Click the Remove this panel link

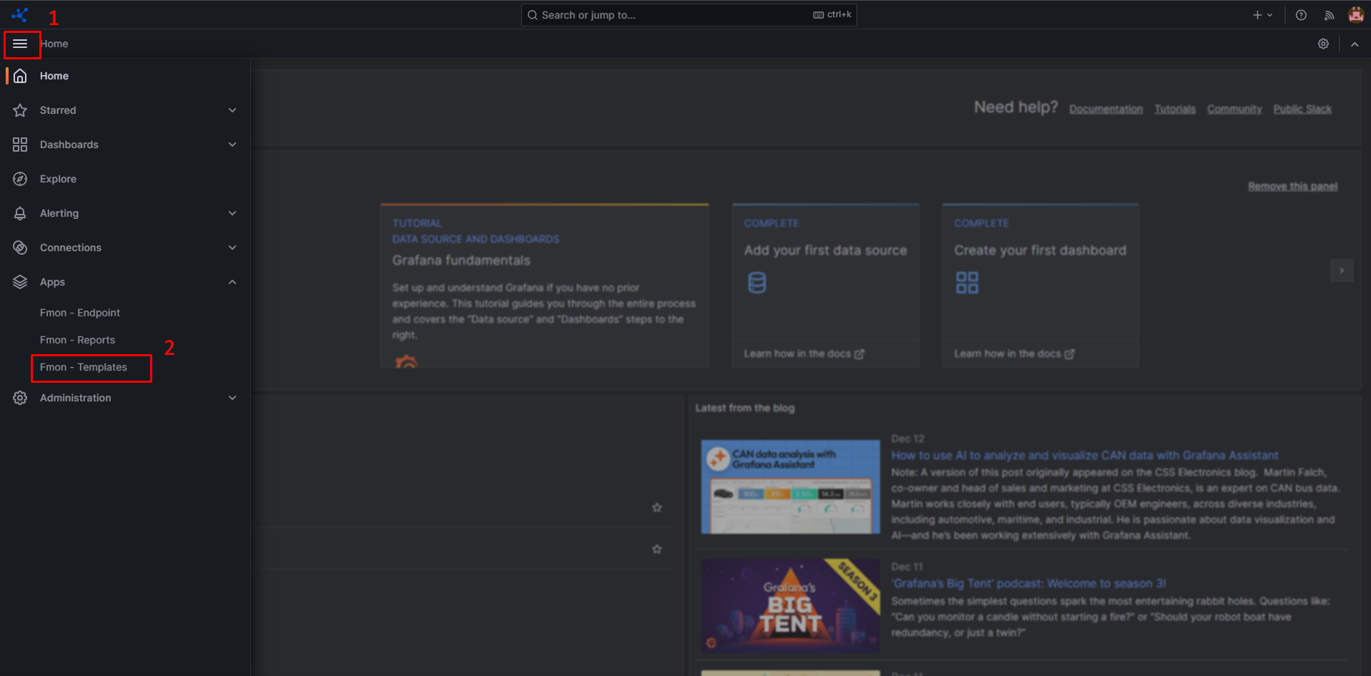[x=1292, y=186]
